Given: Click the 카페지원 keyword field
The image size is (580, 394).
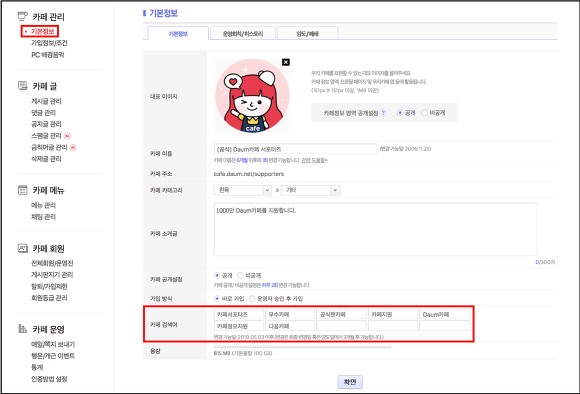Looking at the screenshot, I should 393,314.
